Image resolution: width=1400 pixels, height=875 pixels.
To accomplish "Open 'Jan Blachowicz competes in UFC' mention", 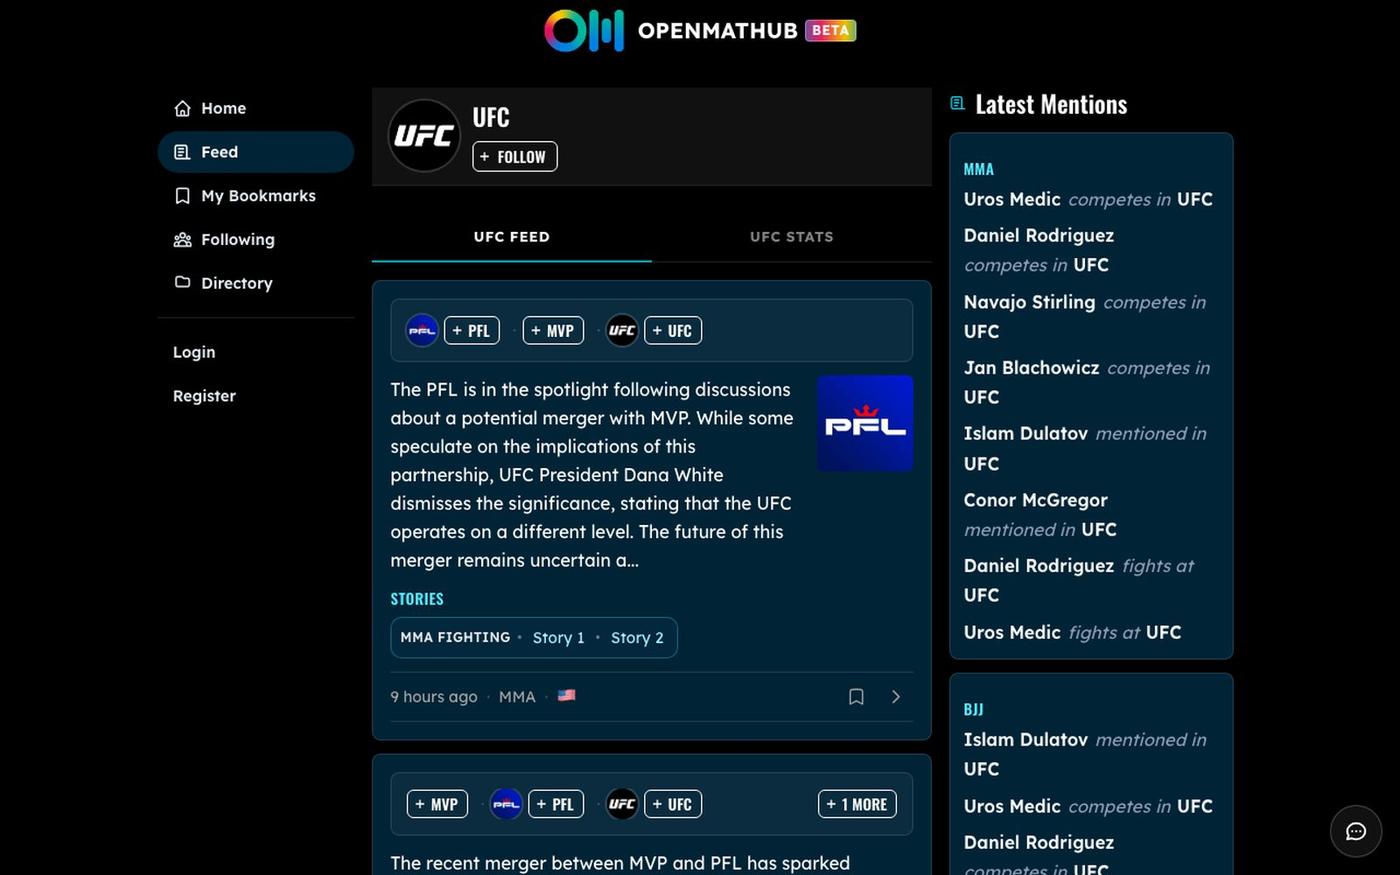I will tap(1087, 382).
